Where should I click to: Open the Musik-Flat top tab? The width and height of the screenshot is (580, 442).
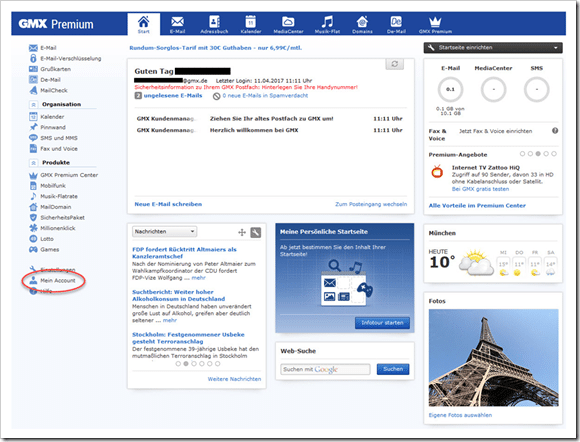pyautogui.click(x=327, y=25)
